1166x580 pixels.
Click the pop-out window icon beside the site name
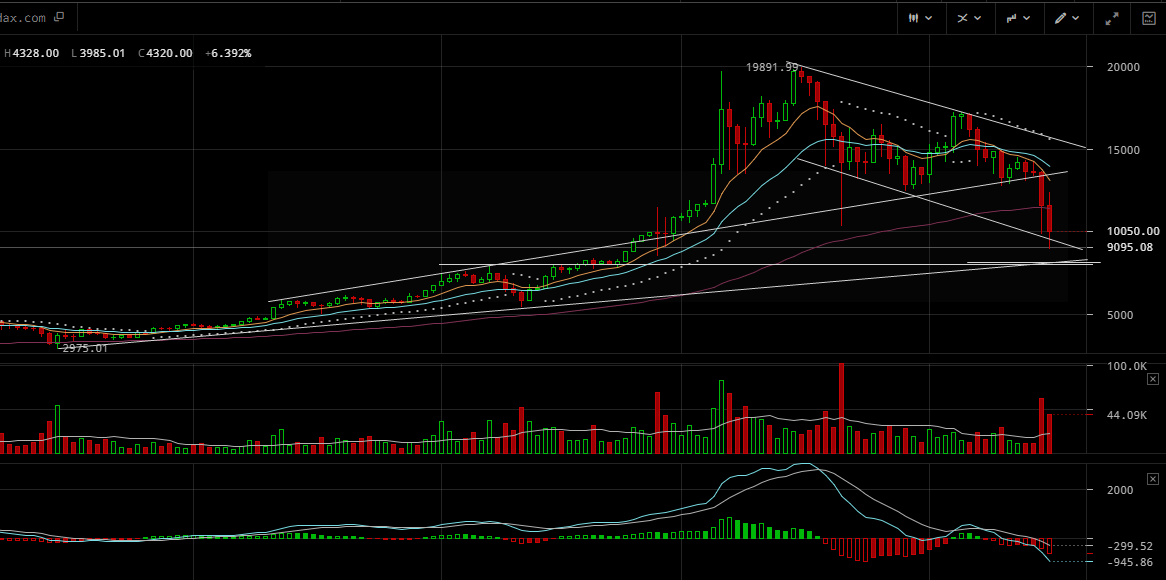coord(58,17)
